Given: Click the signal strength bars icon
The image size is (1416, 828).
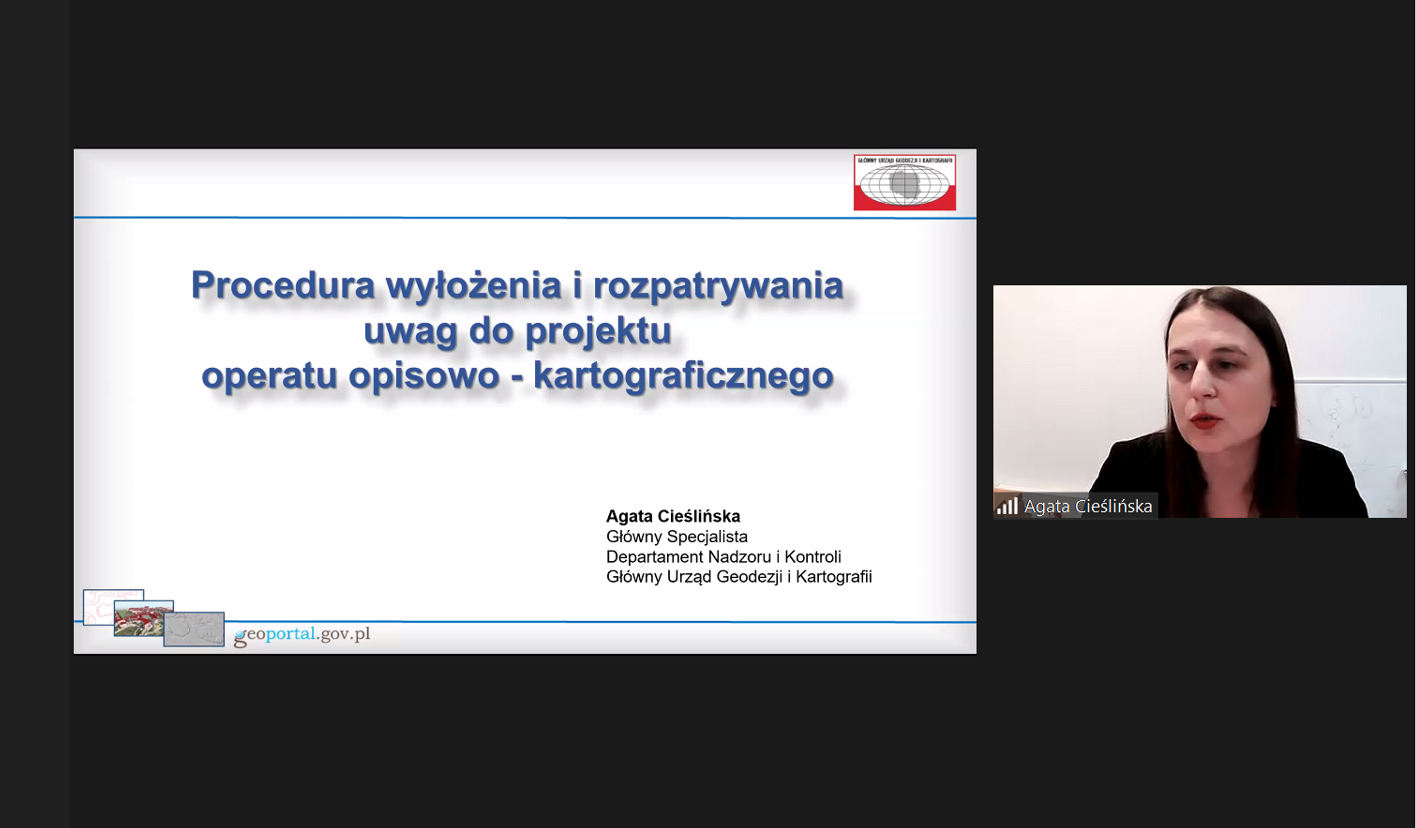Looking at the screenshot, I should pos(1006,506).
